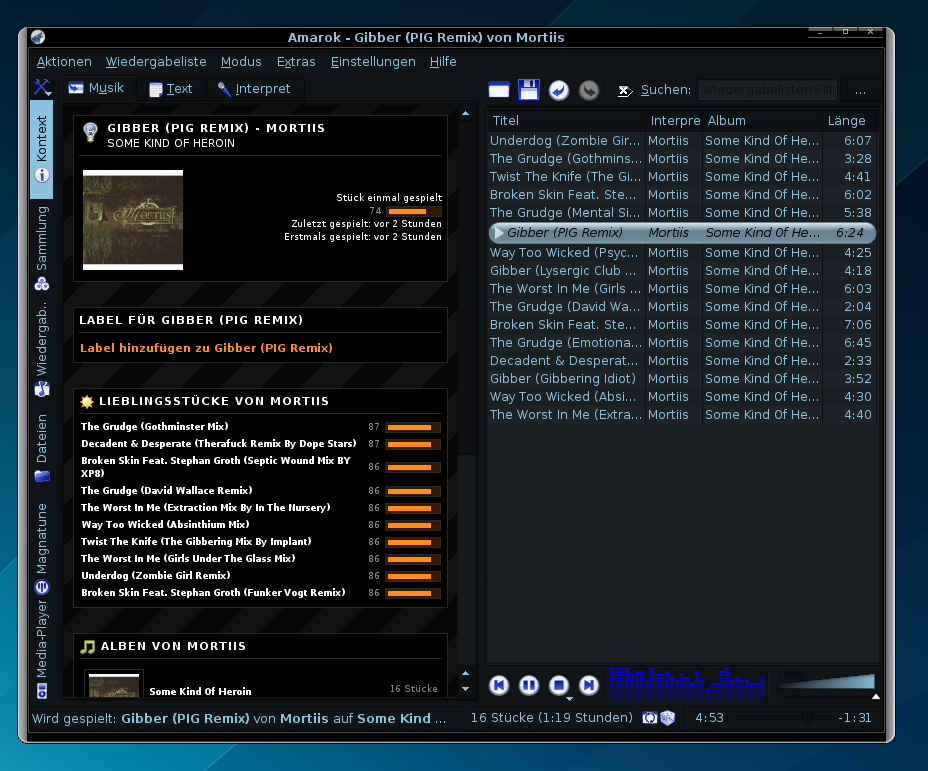This screenshot has width=928, height=771.
Task: Expand the stop button dropdown arrow
Action: click(x=569, y=699)
